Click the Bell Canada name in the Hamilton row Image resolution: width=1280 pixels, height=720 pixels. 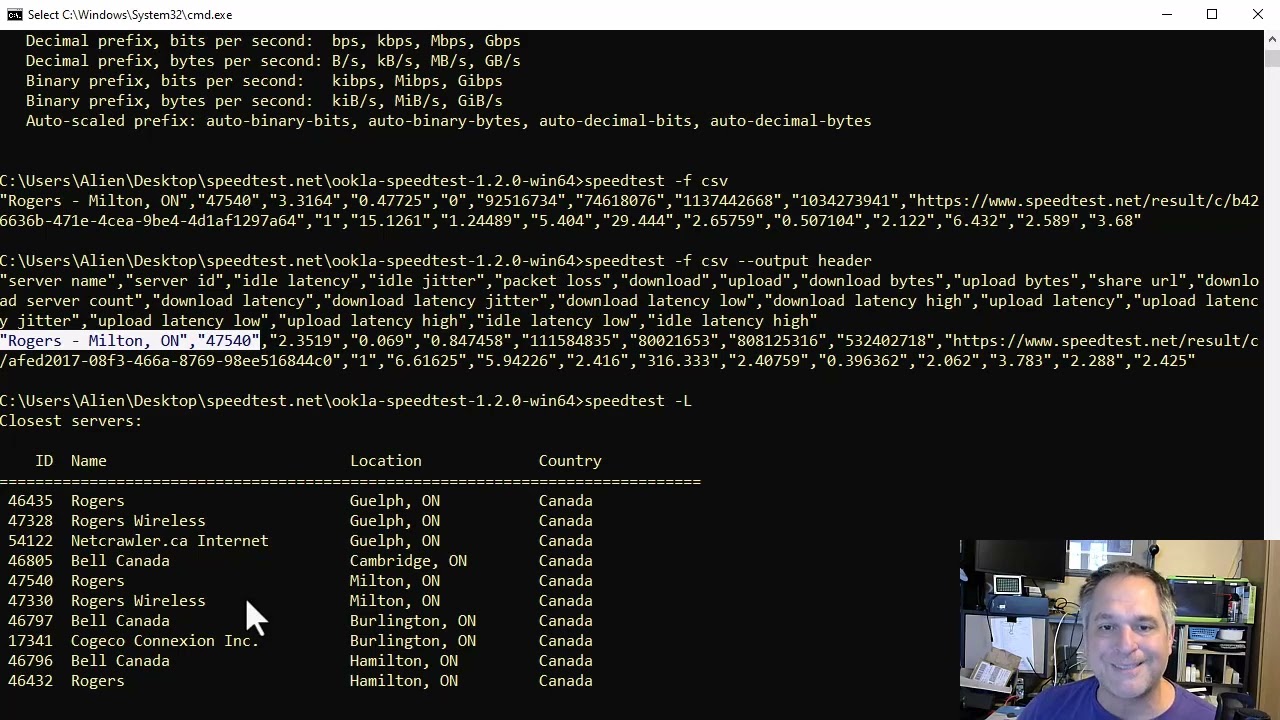pyautogui.click(x=120, y=660)
